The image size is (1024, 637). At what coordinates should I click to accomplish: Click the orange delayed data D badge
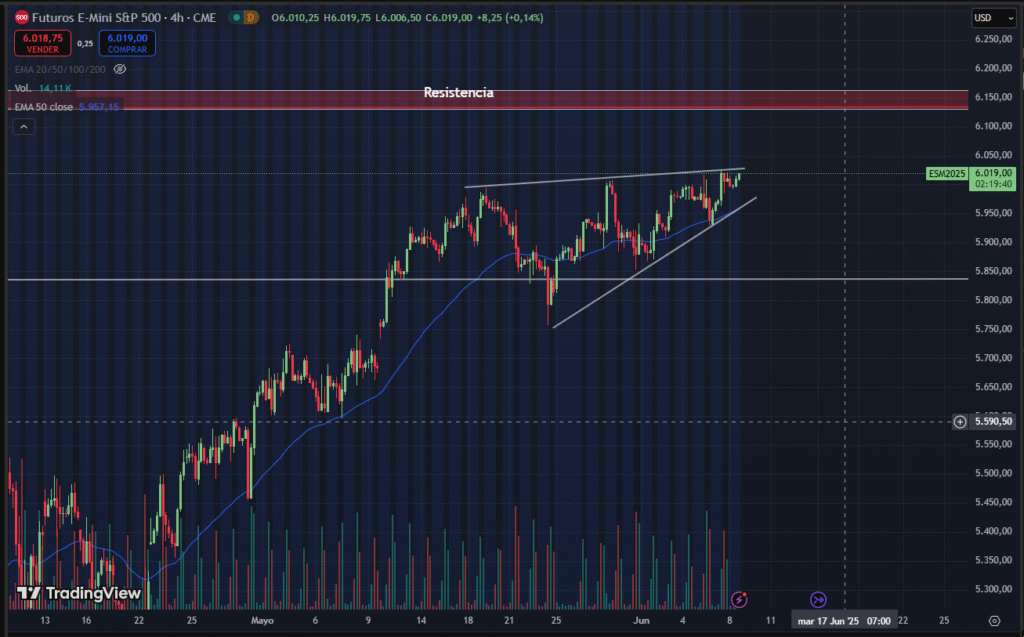(251, 17)
